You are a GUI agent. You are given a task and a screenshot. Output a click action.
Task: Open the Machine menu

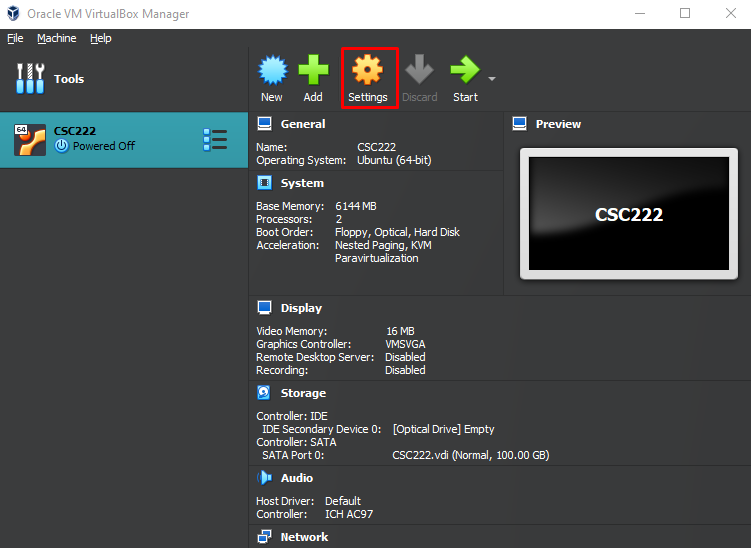click(56, 38)
